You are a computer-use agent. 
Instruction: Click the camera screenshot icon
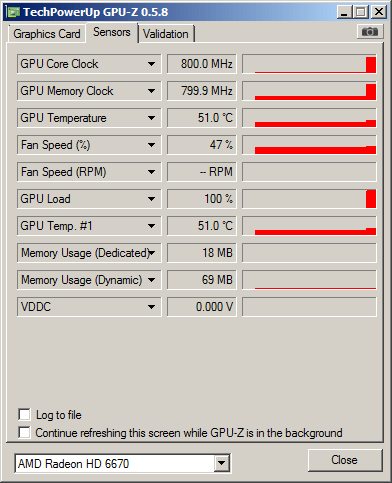(x=370, y=32)
